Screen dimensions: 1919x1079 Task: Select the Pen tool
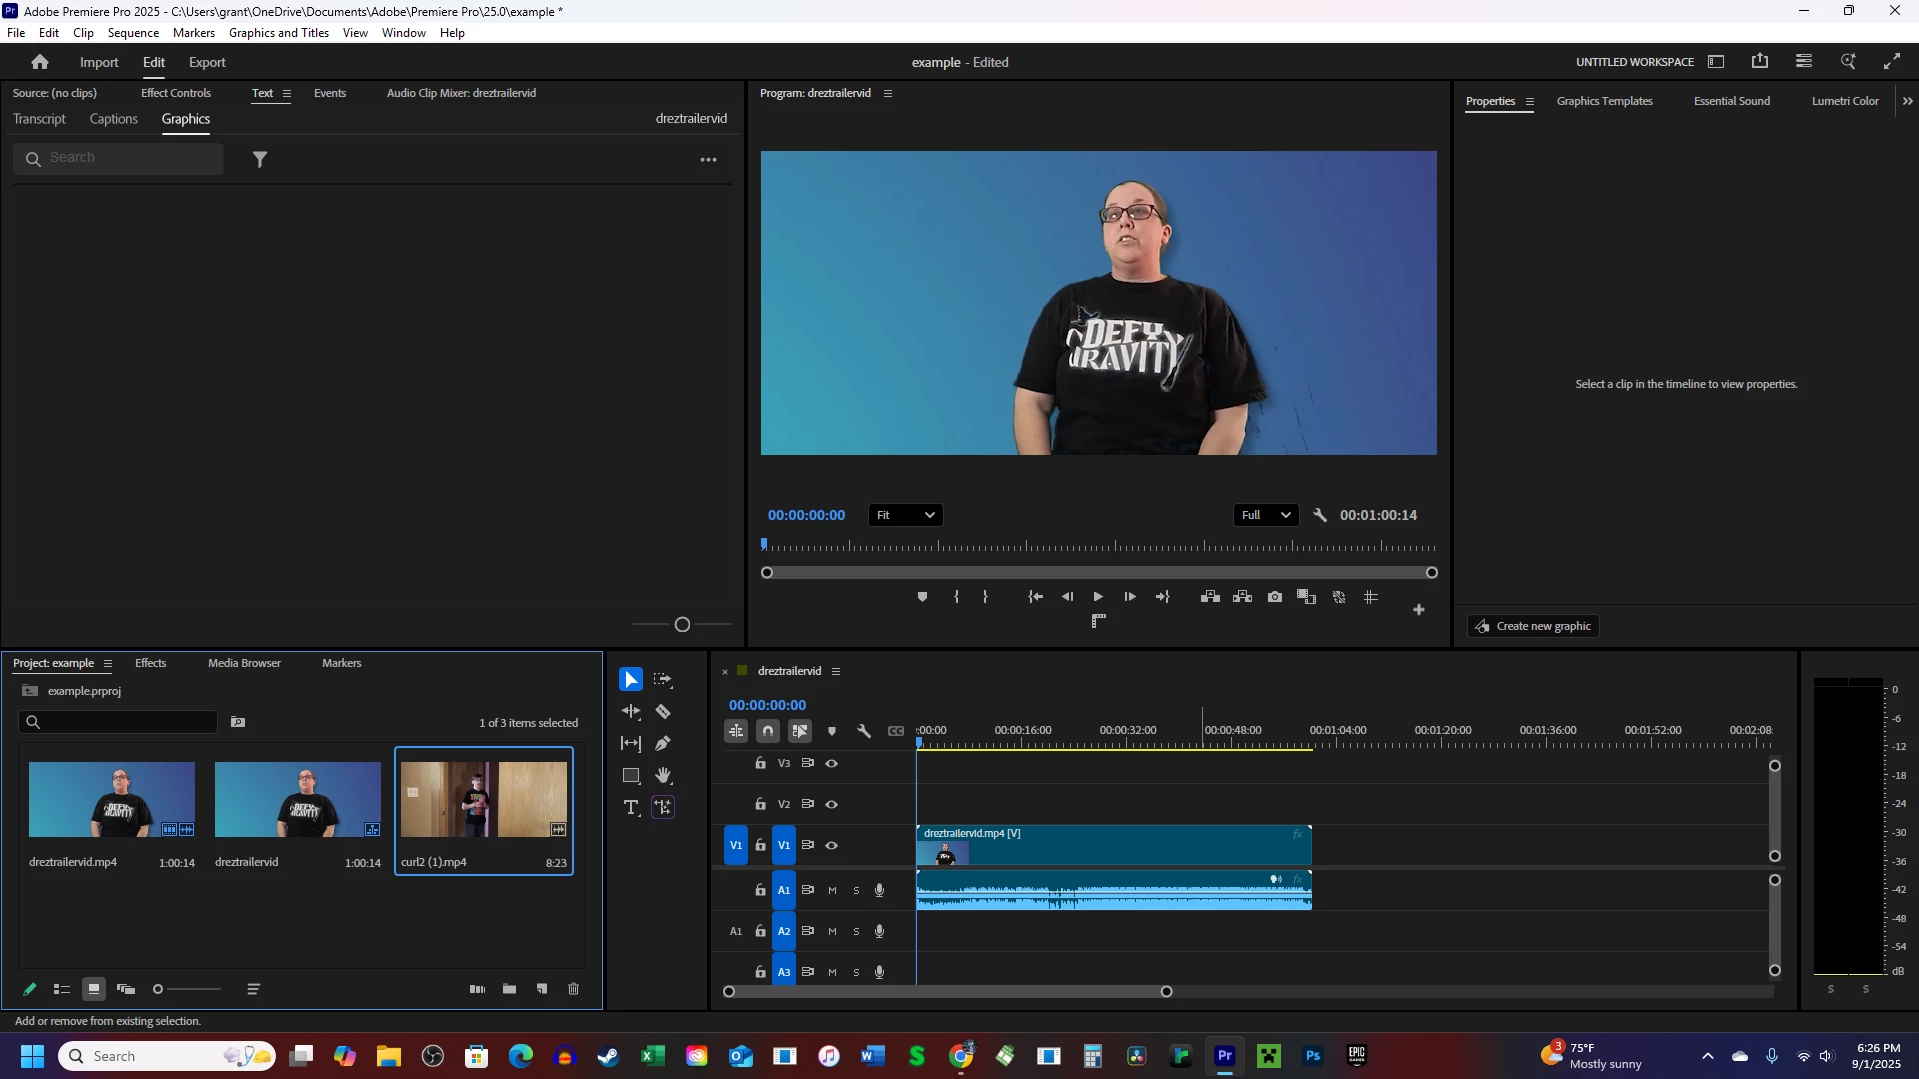coord(663,744)
